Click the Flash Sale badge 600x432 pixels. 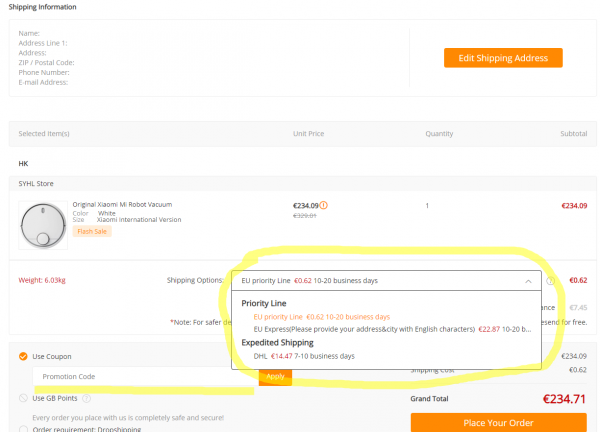click(91, 231)
